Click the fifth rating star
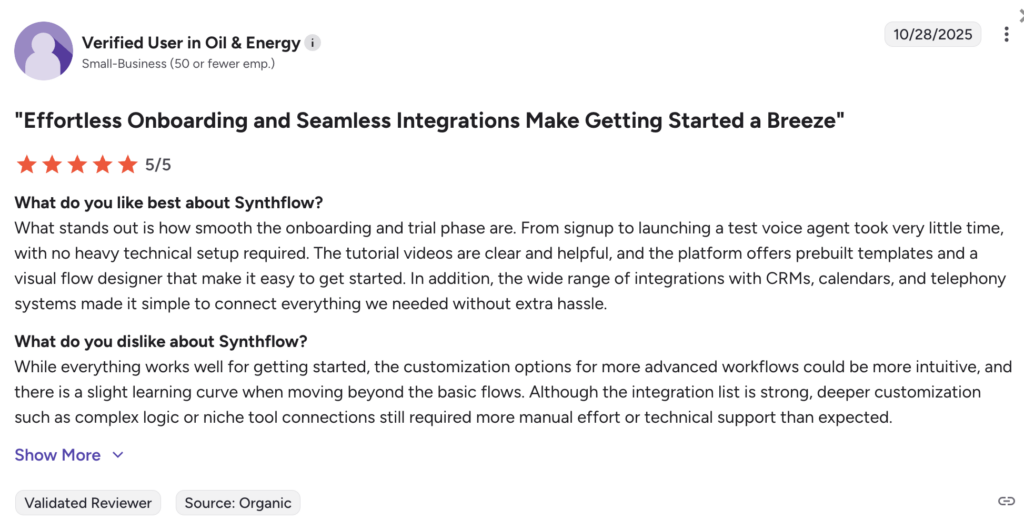 coord(128,164)
